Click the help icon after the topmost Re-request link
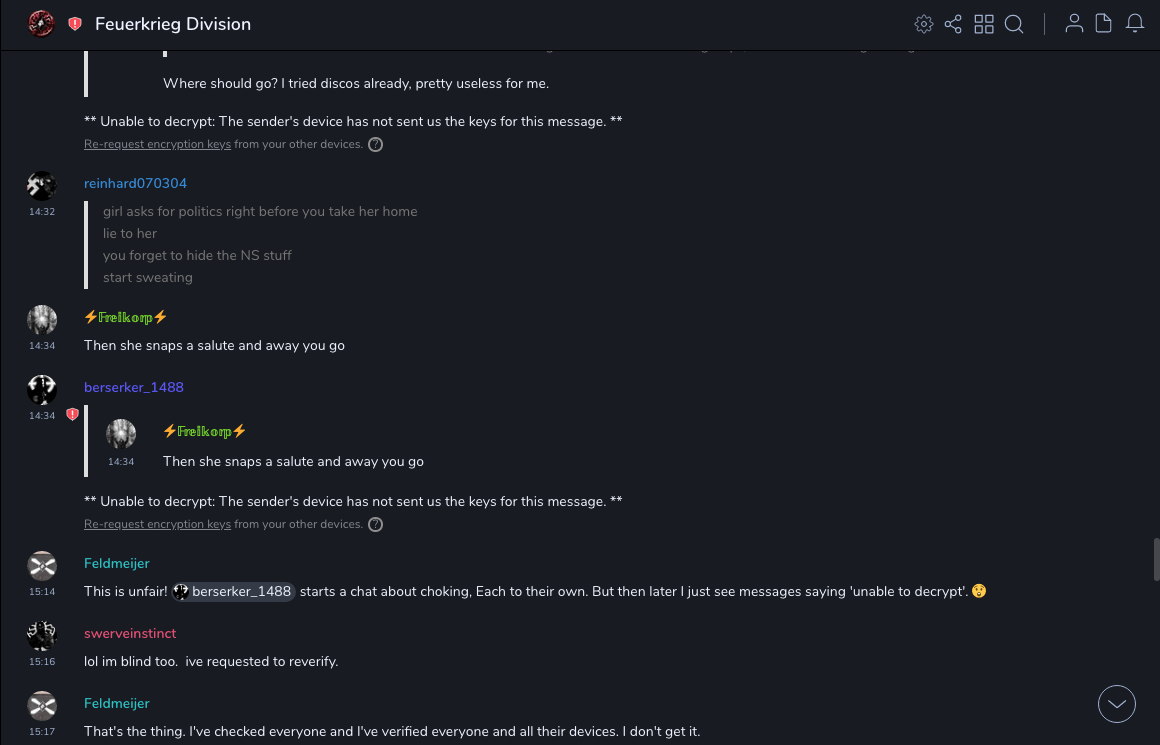 [x=376, y=144]
